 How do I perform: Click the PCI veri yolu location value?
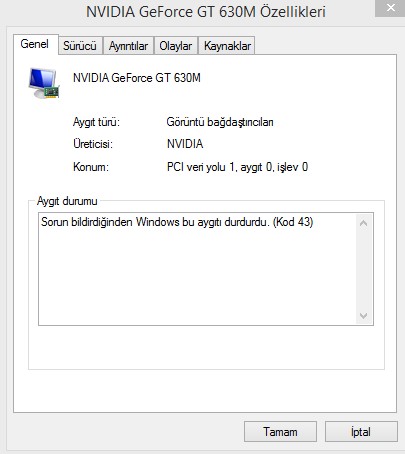[237, 167]
